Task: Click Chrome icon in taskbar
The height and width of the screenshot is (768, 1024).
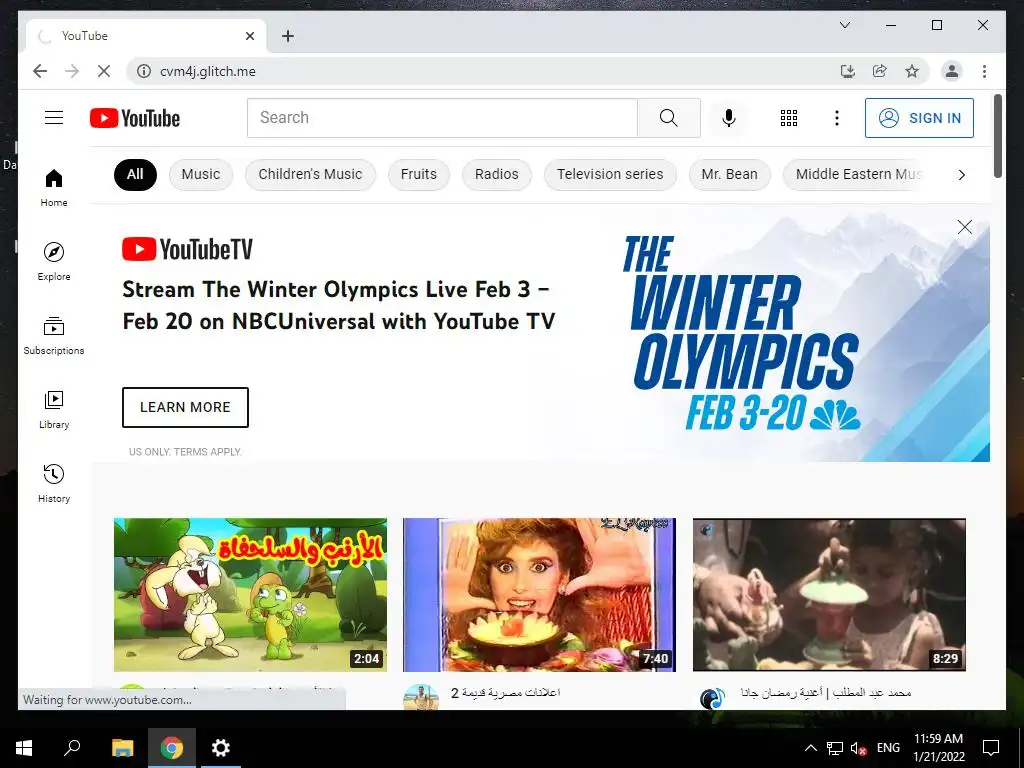Action: point(172,748)
